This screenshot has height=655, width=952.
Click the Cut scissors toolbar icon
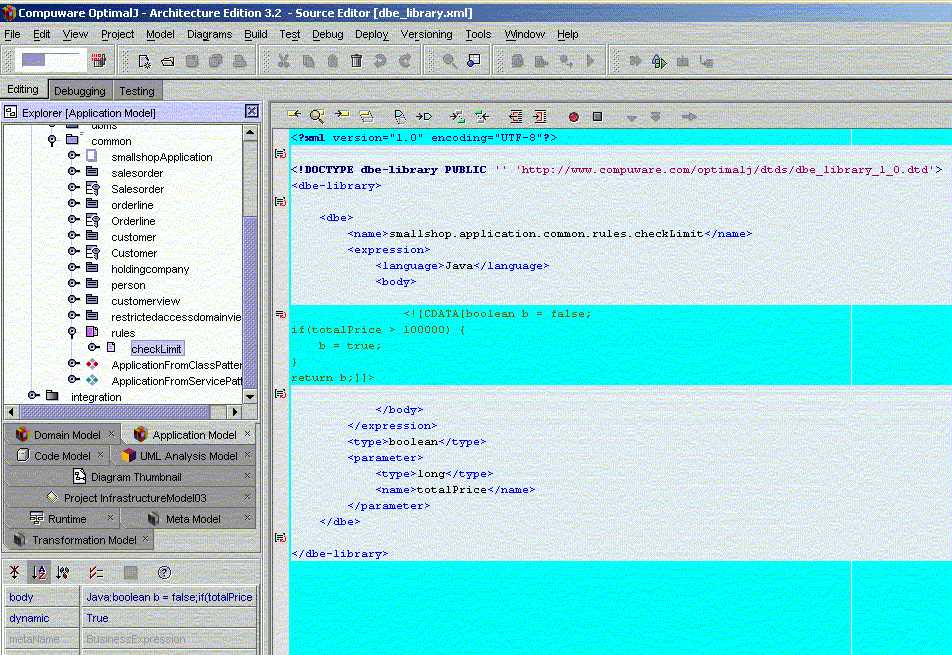(x=284, y=61)
